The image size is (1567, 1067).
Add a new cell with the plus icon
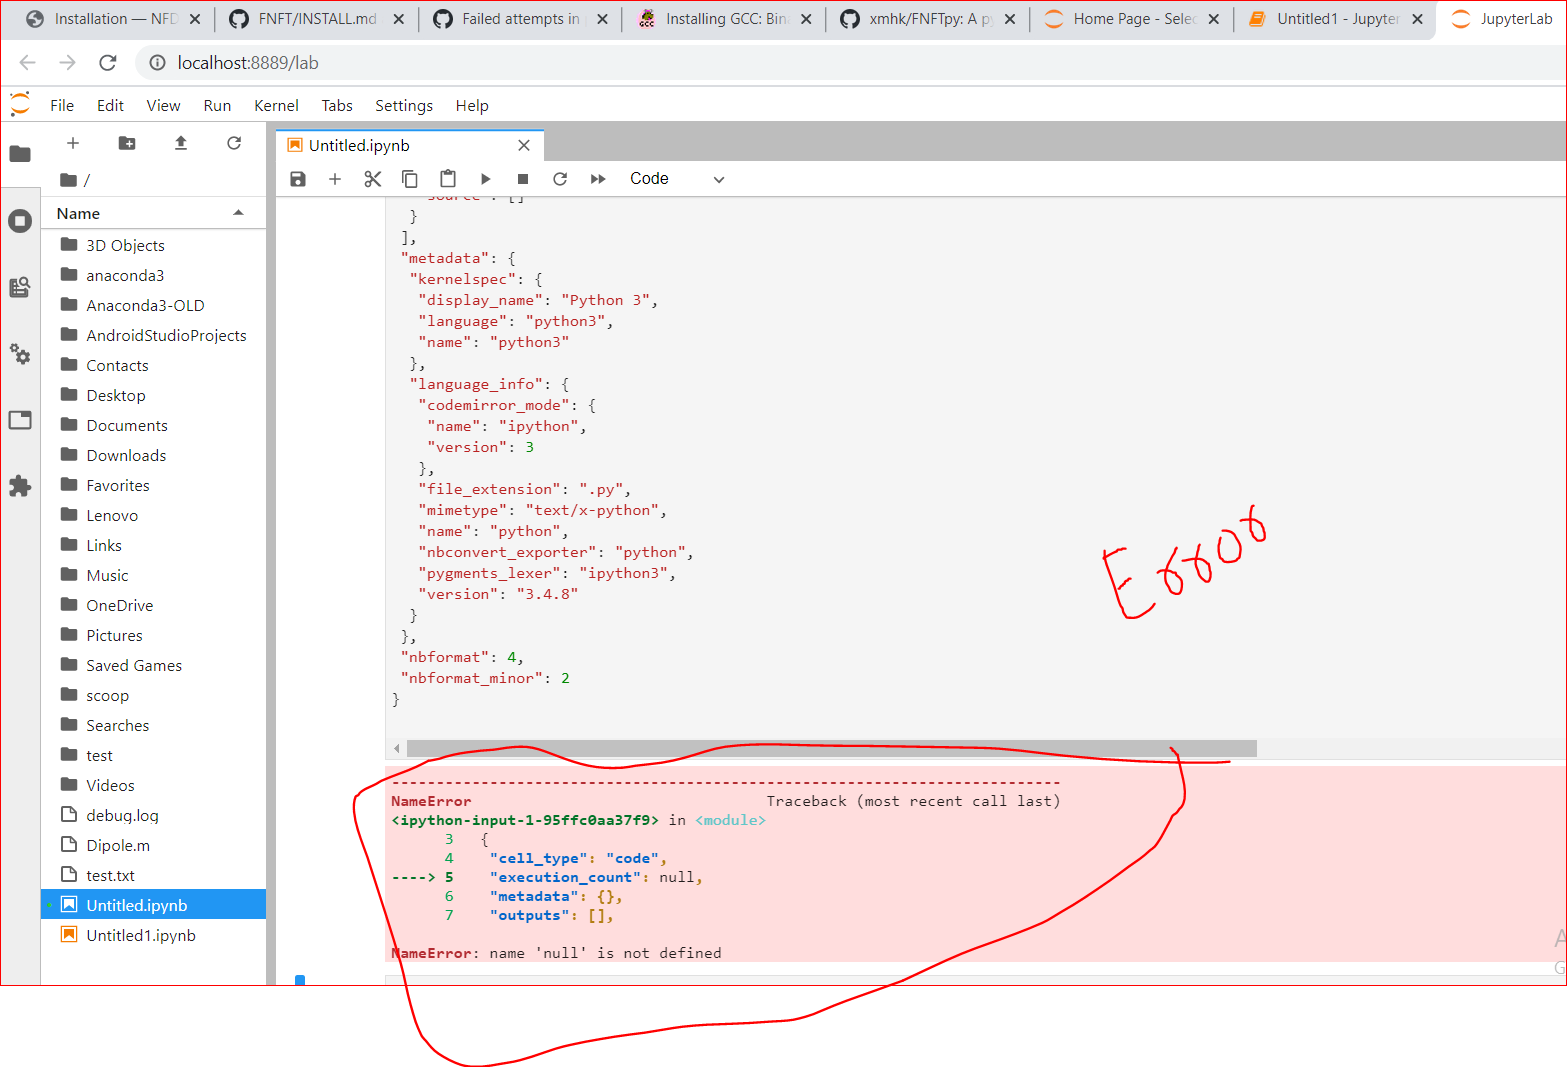pos(335,178)
